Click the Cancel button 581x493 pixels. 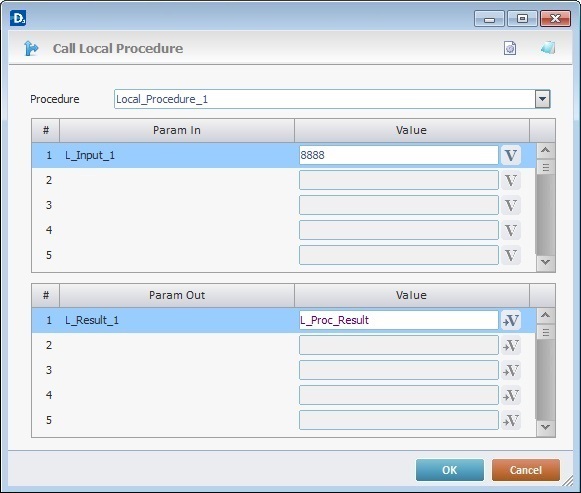526,470
